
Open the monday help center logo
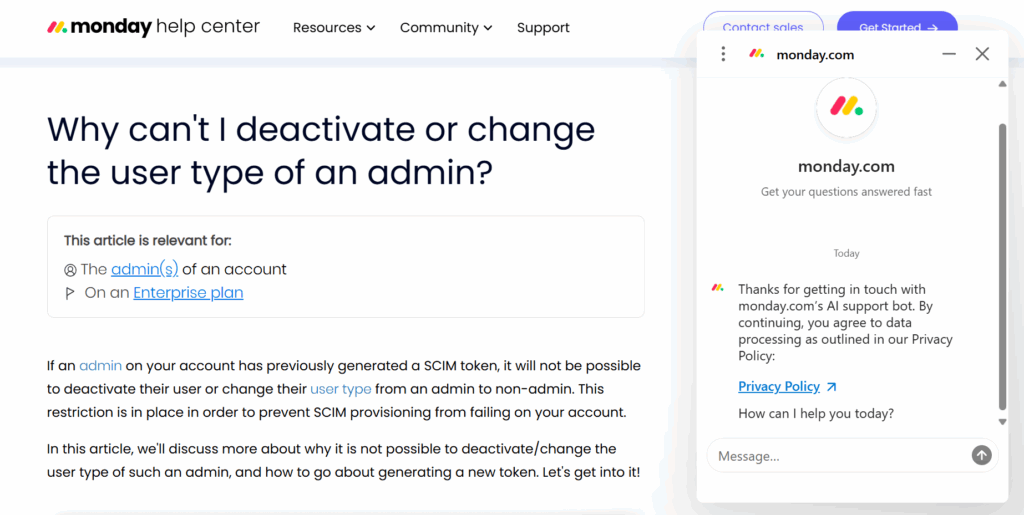click(153, 27)
